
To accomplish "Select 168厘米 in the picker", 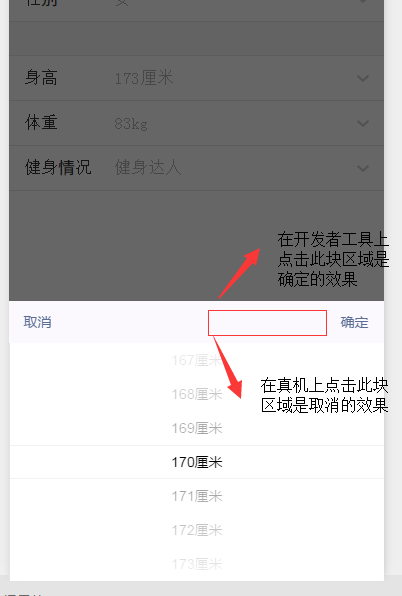I will point(197,394).
